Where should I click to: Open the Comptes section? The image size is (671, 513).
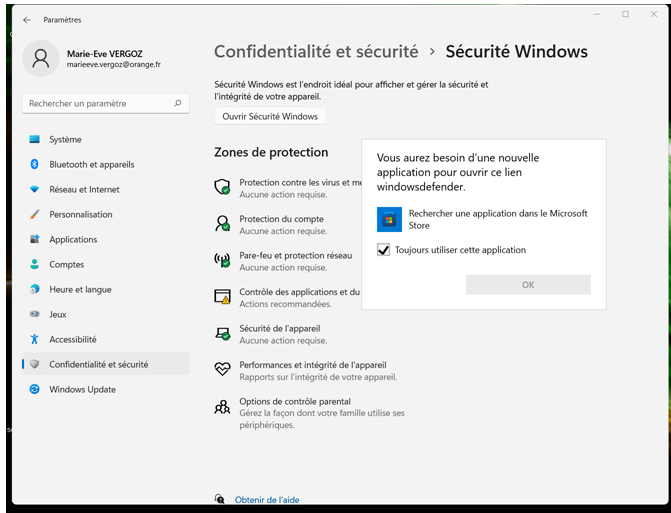[x=105, y=264]
